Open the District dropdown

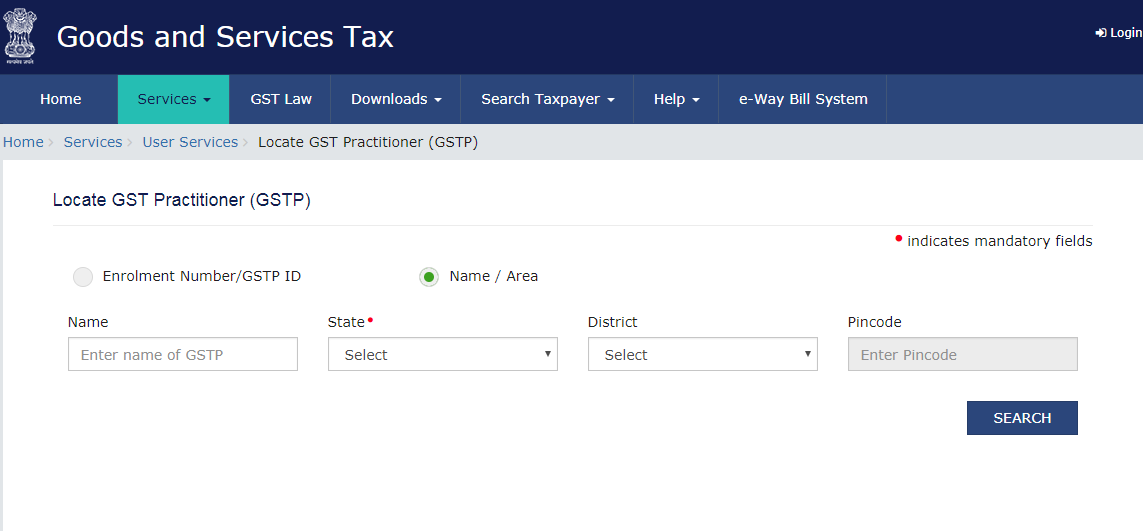[703, 354]
